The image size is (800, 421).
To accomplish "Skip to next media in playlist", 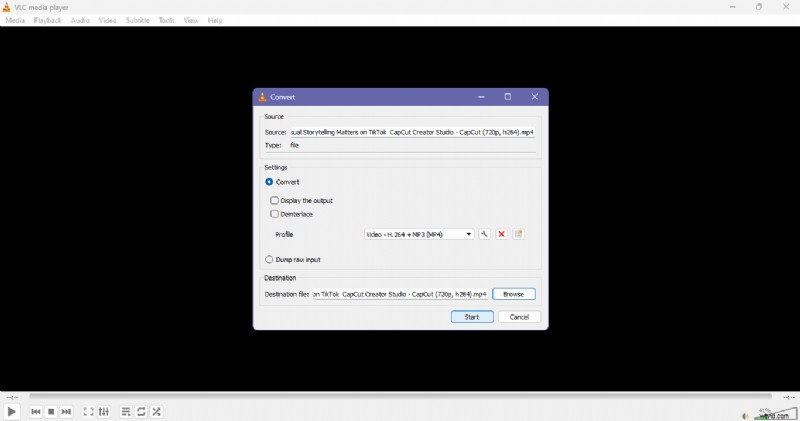I will [66, 411].
